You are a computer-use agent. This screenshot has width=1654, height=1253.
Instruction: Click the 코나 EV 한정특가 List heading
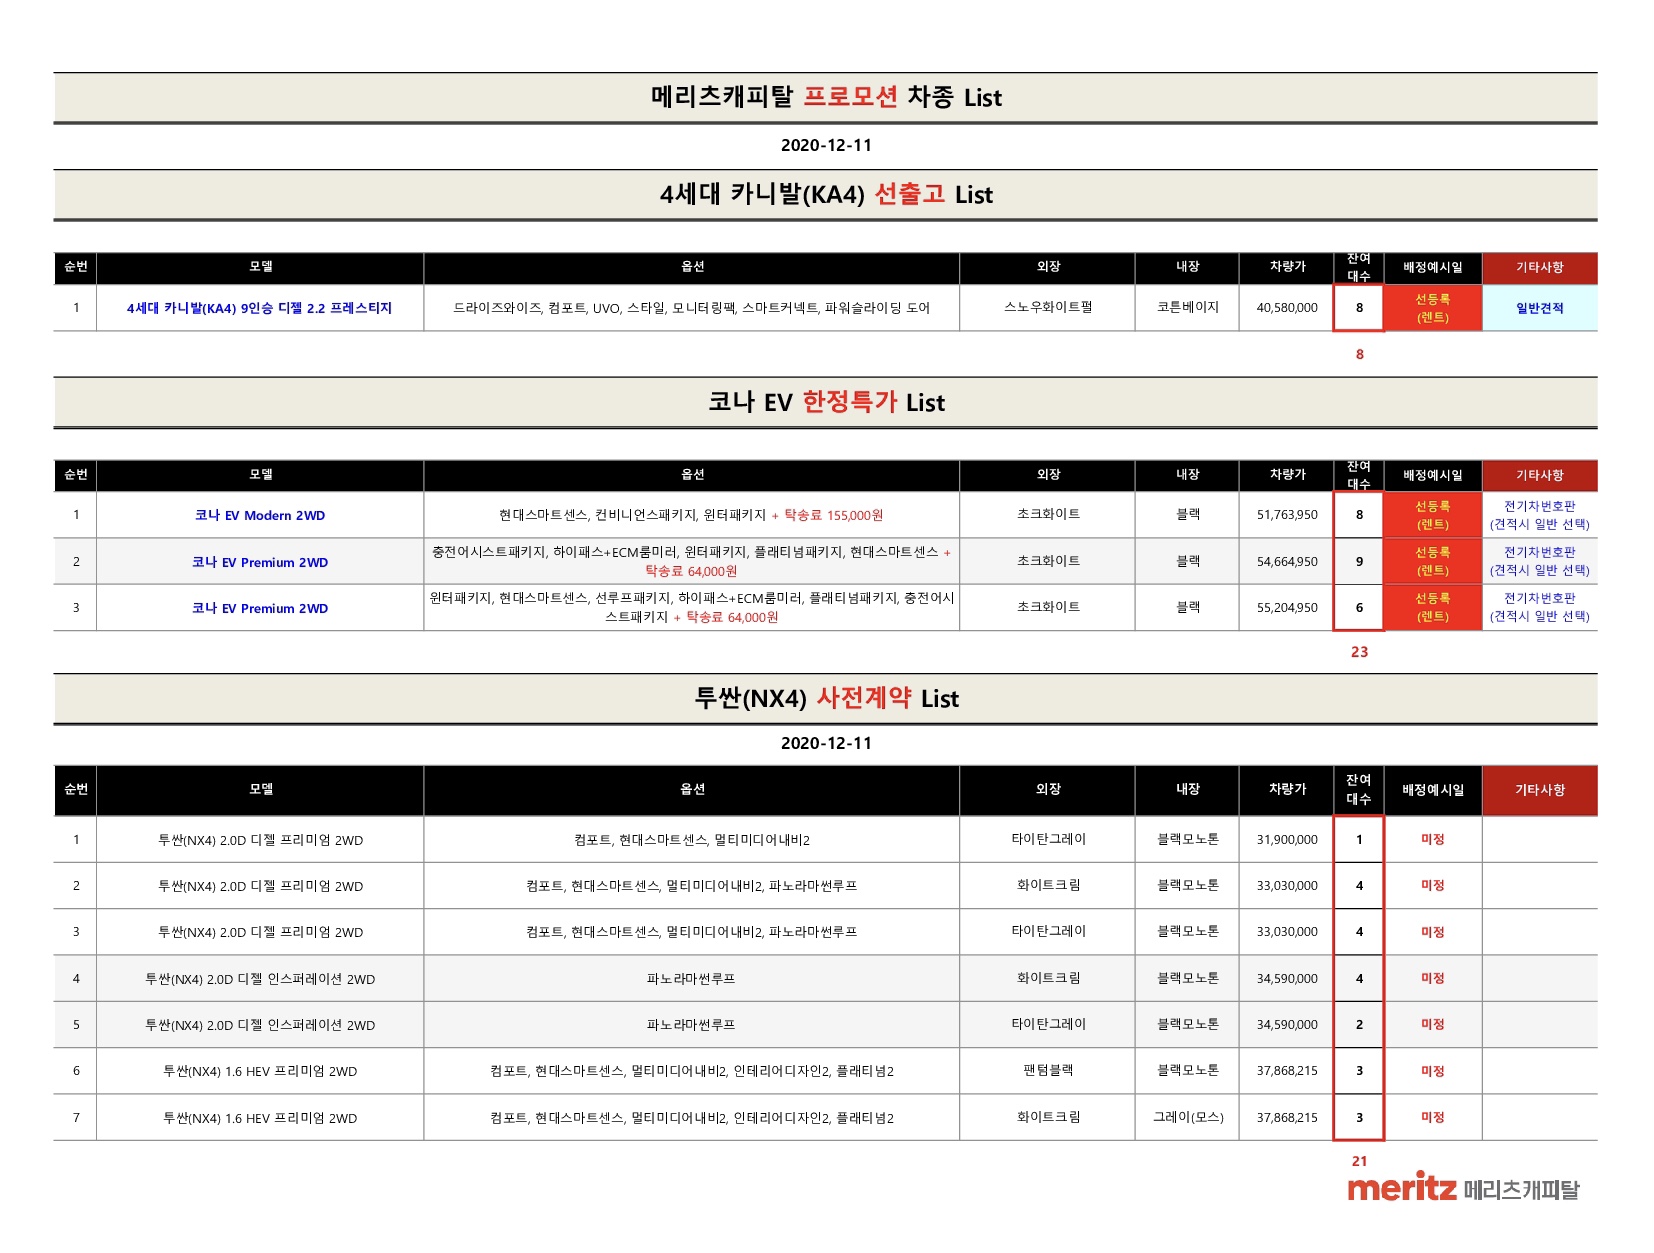click(826, 402)
